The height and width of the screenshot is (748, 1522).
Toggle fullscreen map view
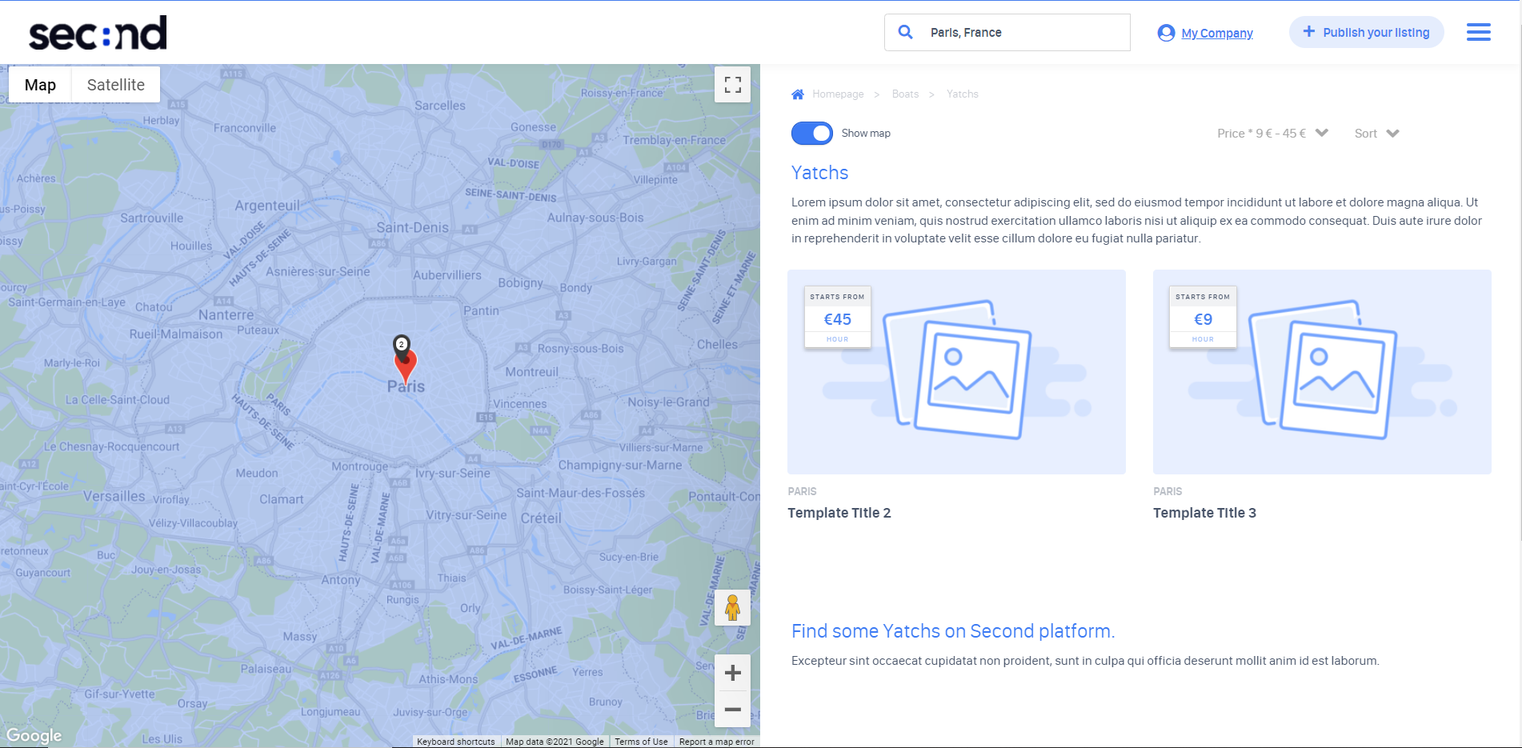click(x=732, y=85)
